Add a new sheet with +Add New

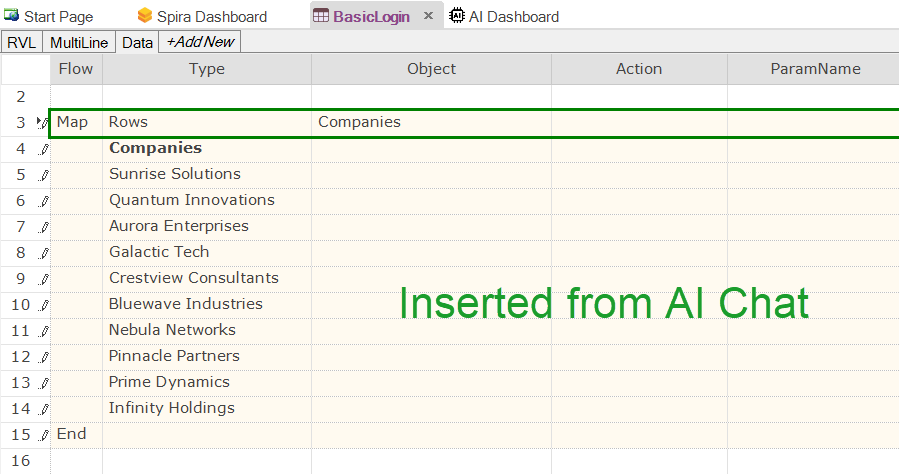(x=200, y=42)
